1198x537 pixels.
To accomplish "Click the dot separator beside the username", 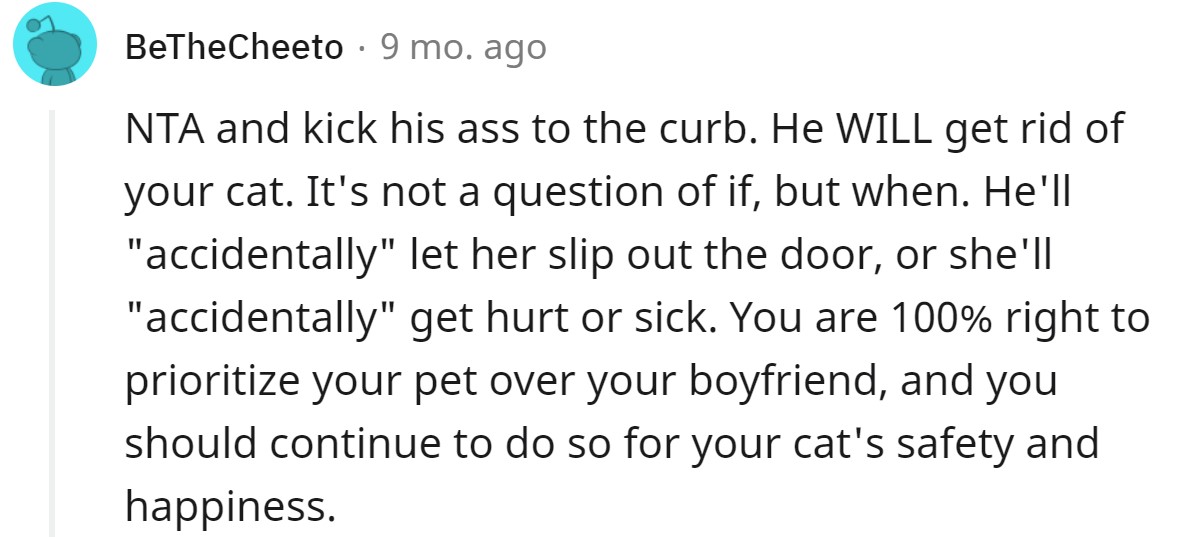I will (362, 47).
